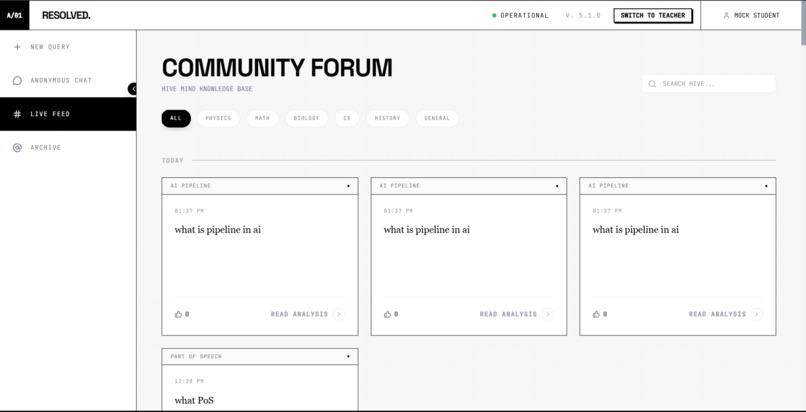The height and width of the screenshot is (412, 806).
Task: Click the plus icon beside New Query
Action: tap(17, 47)
